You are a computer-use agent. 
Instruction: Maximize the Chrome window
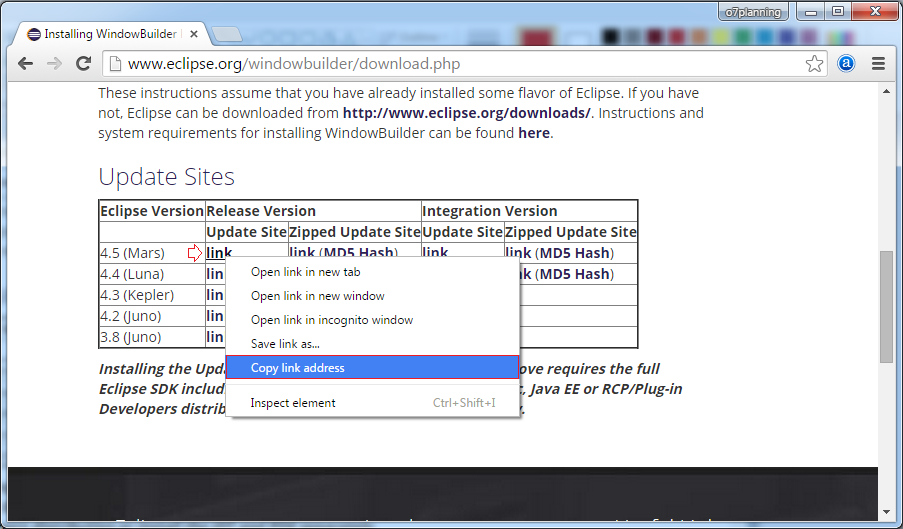[838, 12]
